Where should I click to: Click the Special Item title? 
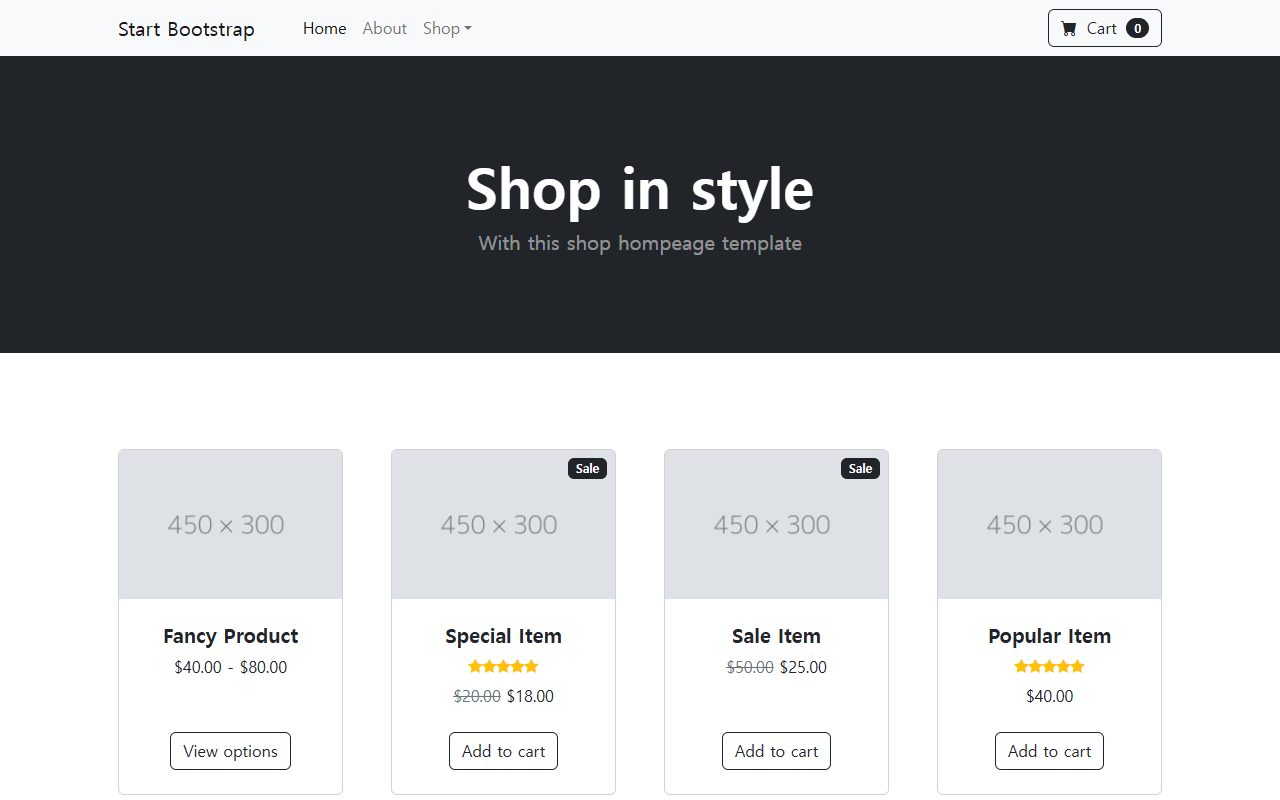point(503,636)
